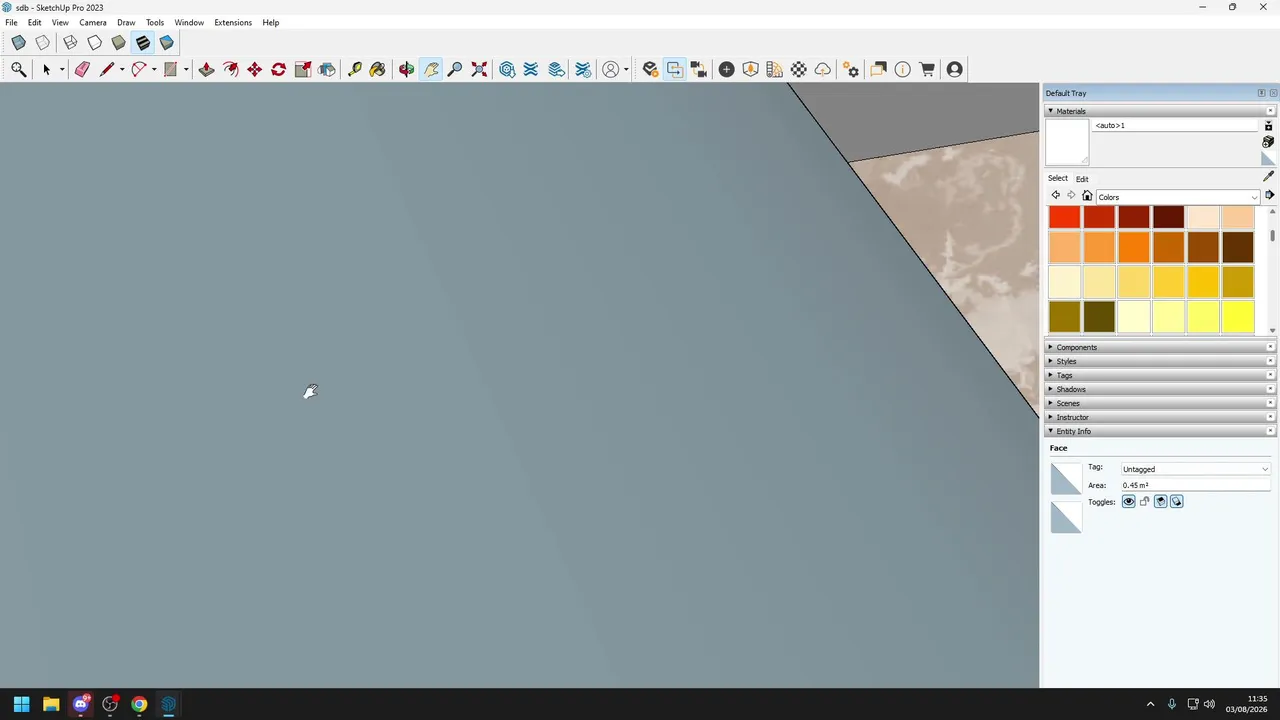The height and width of the screenshot is (720, 1280).
Task: Click the Zoom Extents tool
Action: pyautogui.click(x=479, y=69)
